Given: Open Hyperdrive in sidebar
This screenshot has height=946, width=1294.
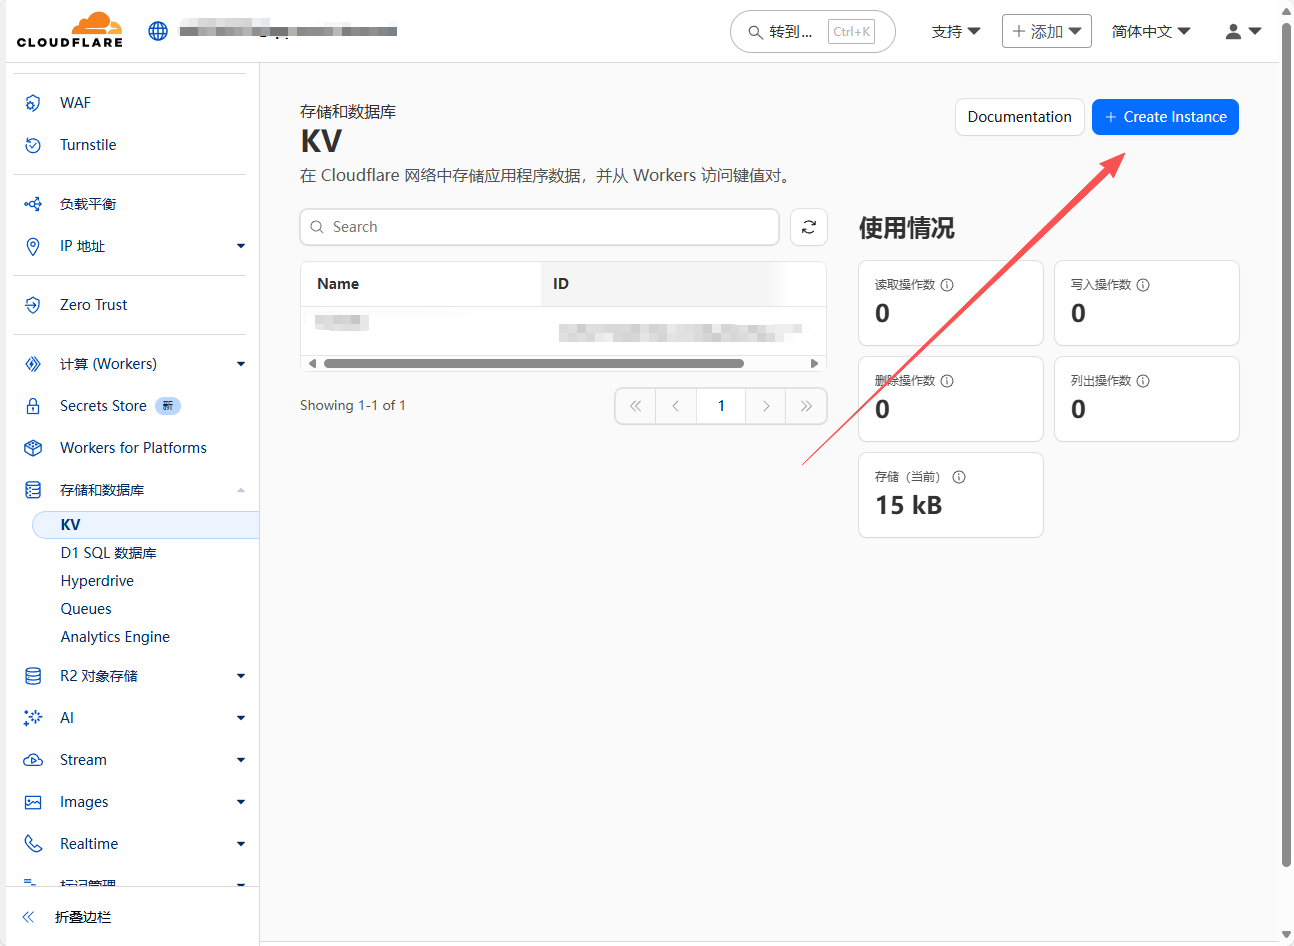Looking at the screenshot, I should click(x=97, y=581).
